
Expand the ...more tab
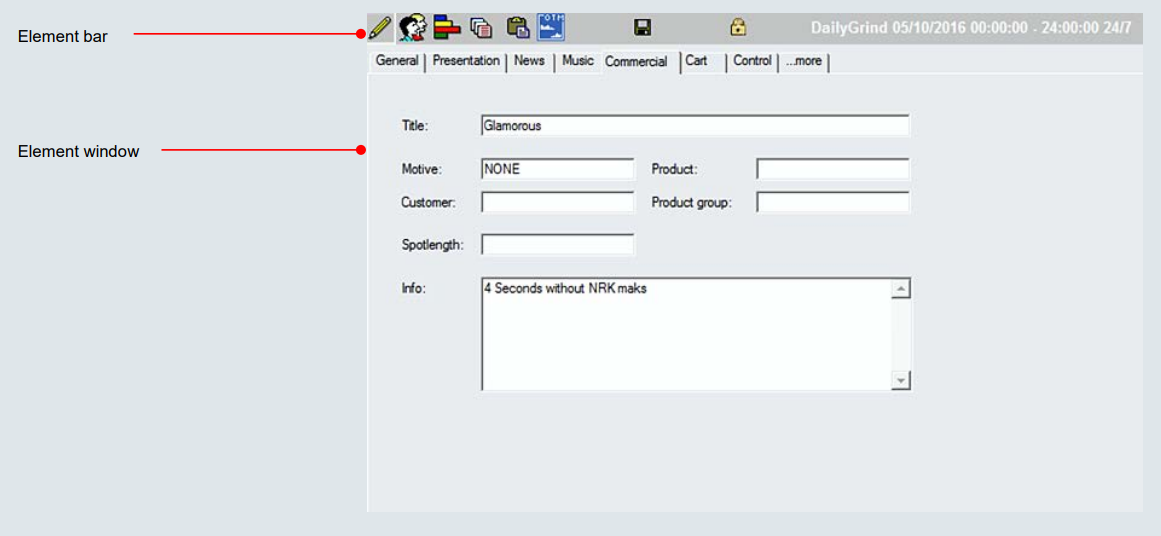[804, 61]
